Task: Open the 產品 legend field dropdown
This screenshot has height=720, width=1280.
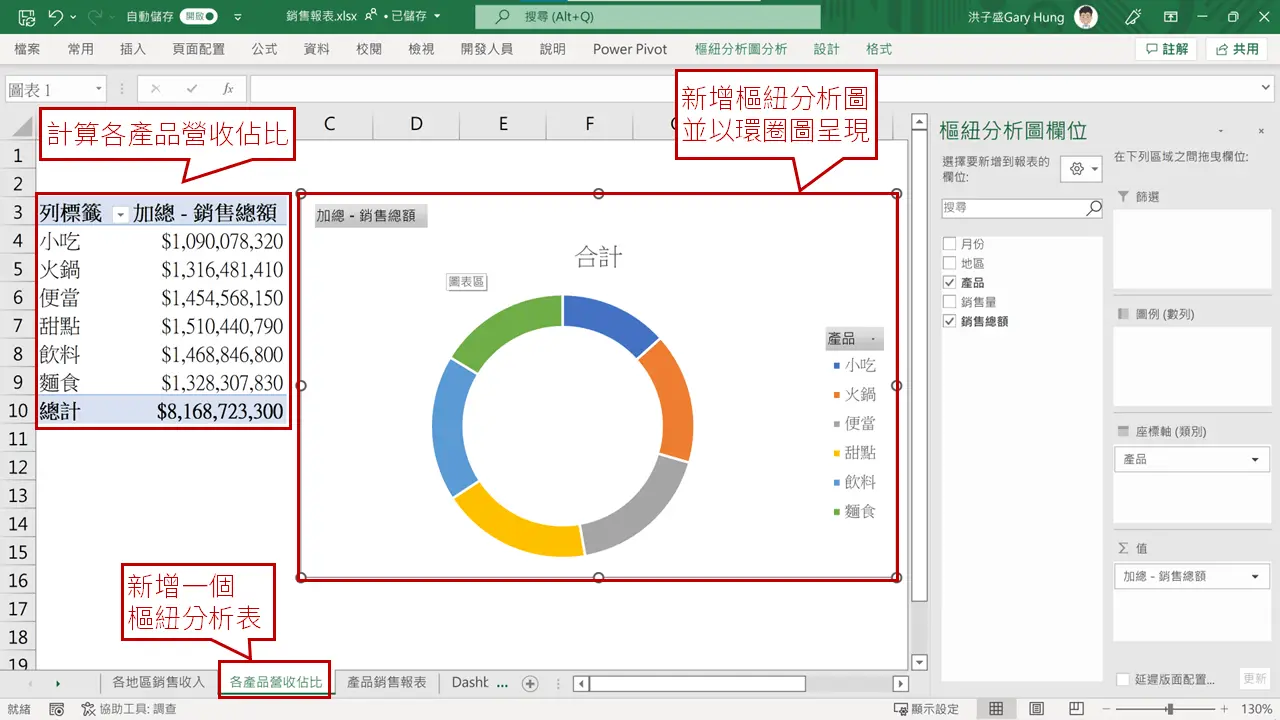Action: point(873,340)
